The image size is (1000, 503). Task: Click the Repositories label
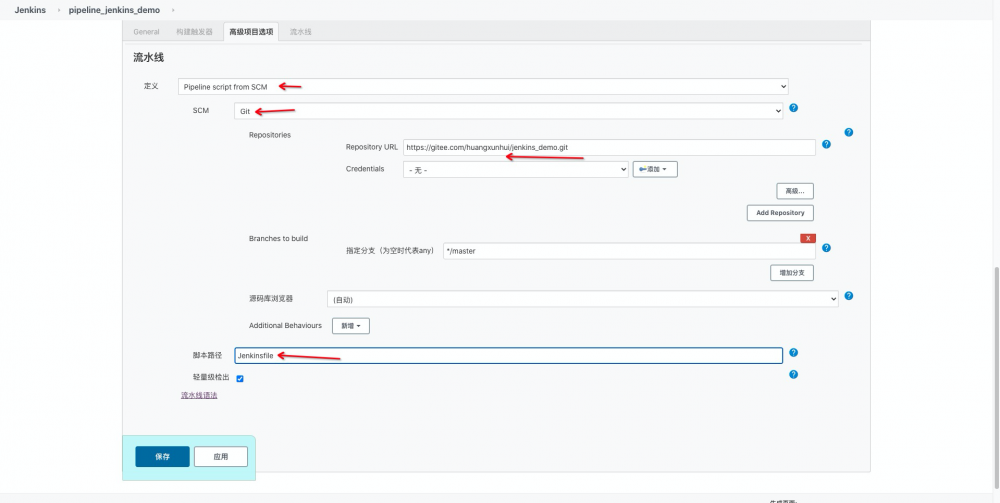[x=270, y=135]
